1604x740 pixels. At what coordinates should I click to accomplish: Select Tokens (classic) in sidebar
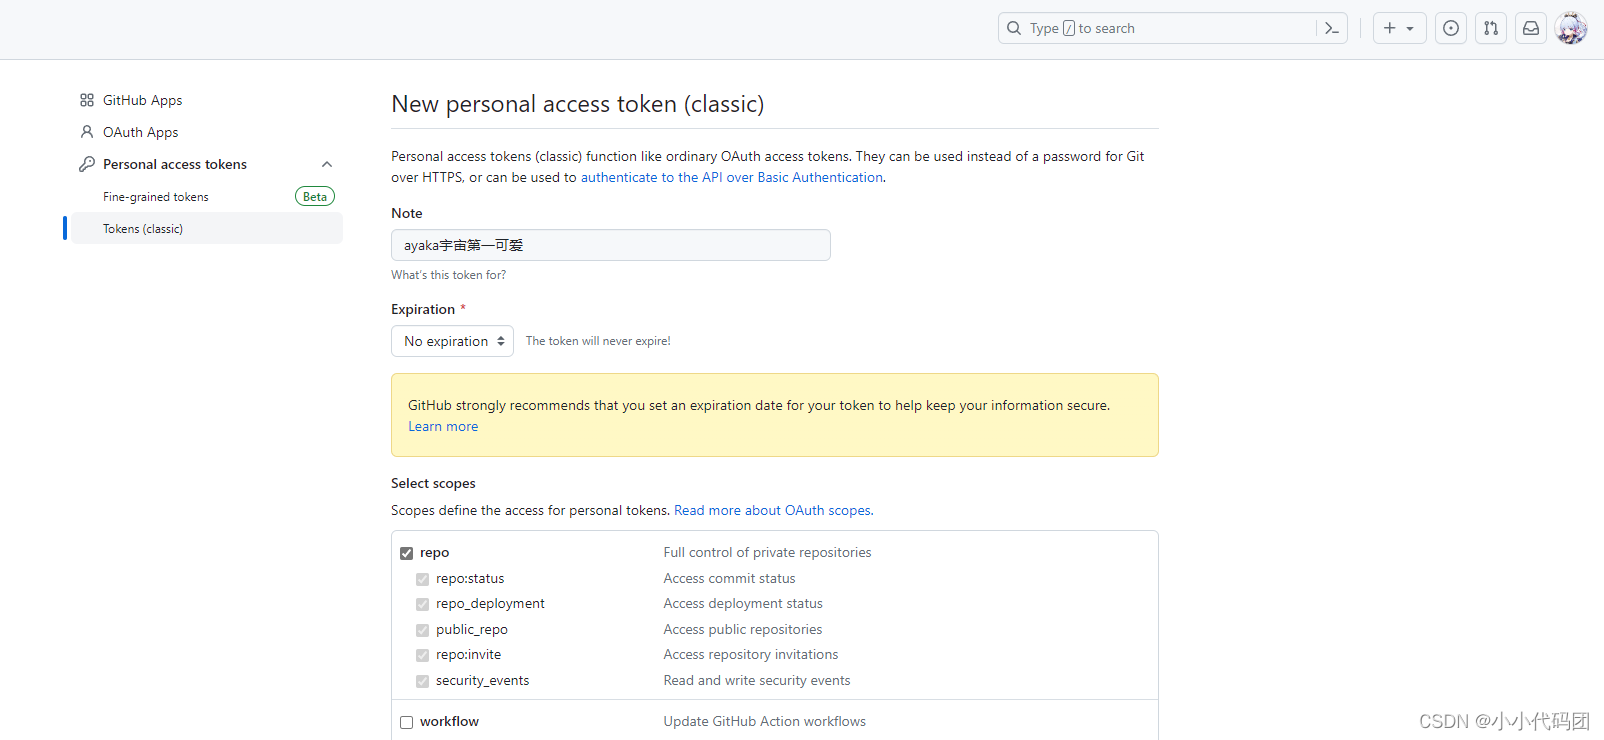pos(143,229)
